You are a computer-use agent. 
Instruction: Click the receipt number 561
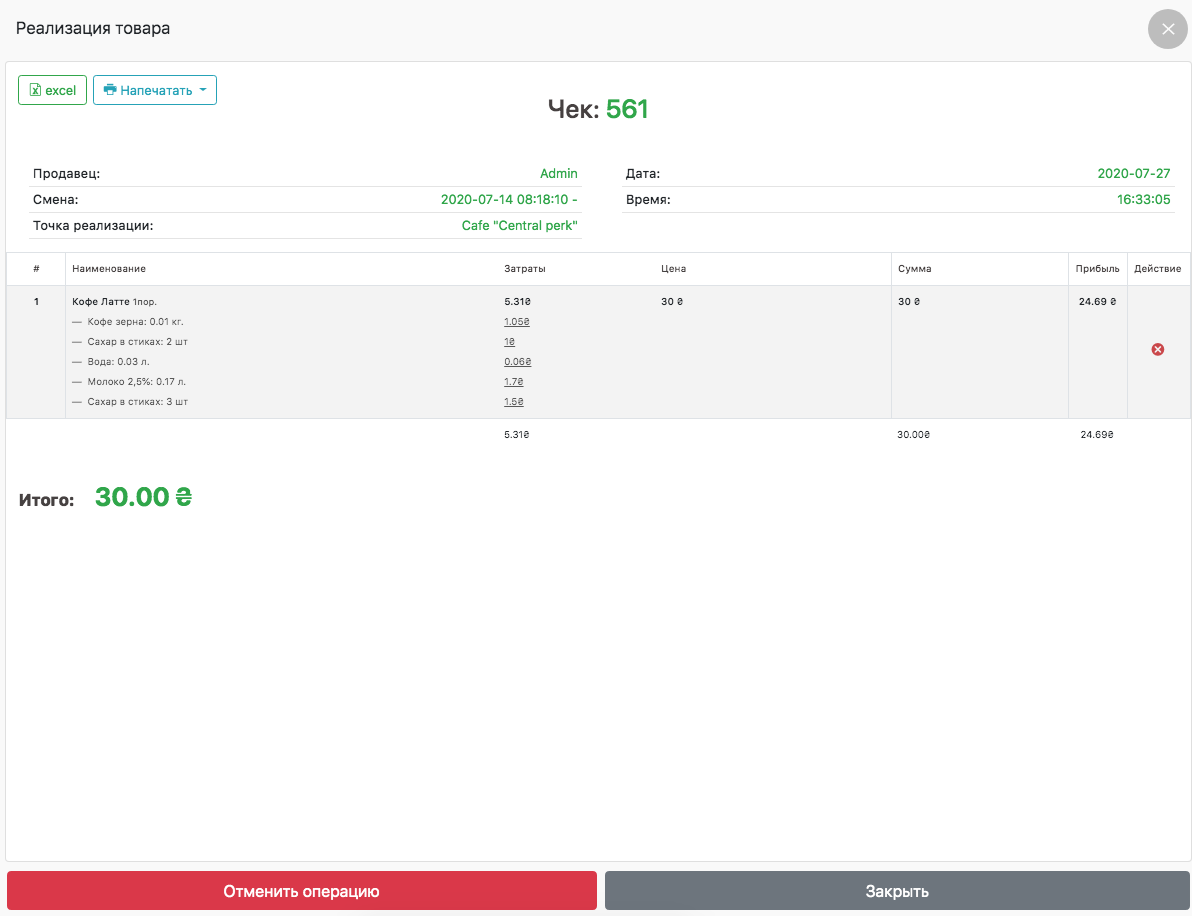click(x=627, y=109)
